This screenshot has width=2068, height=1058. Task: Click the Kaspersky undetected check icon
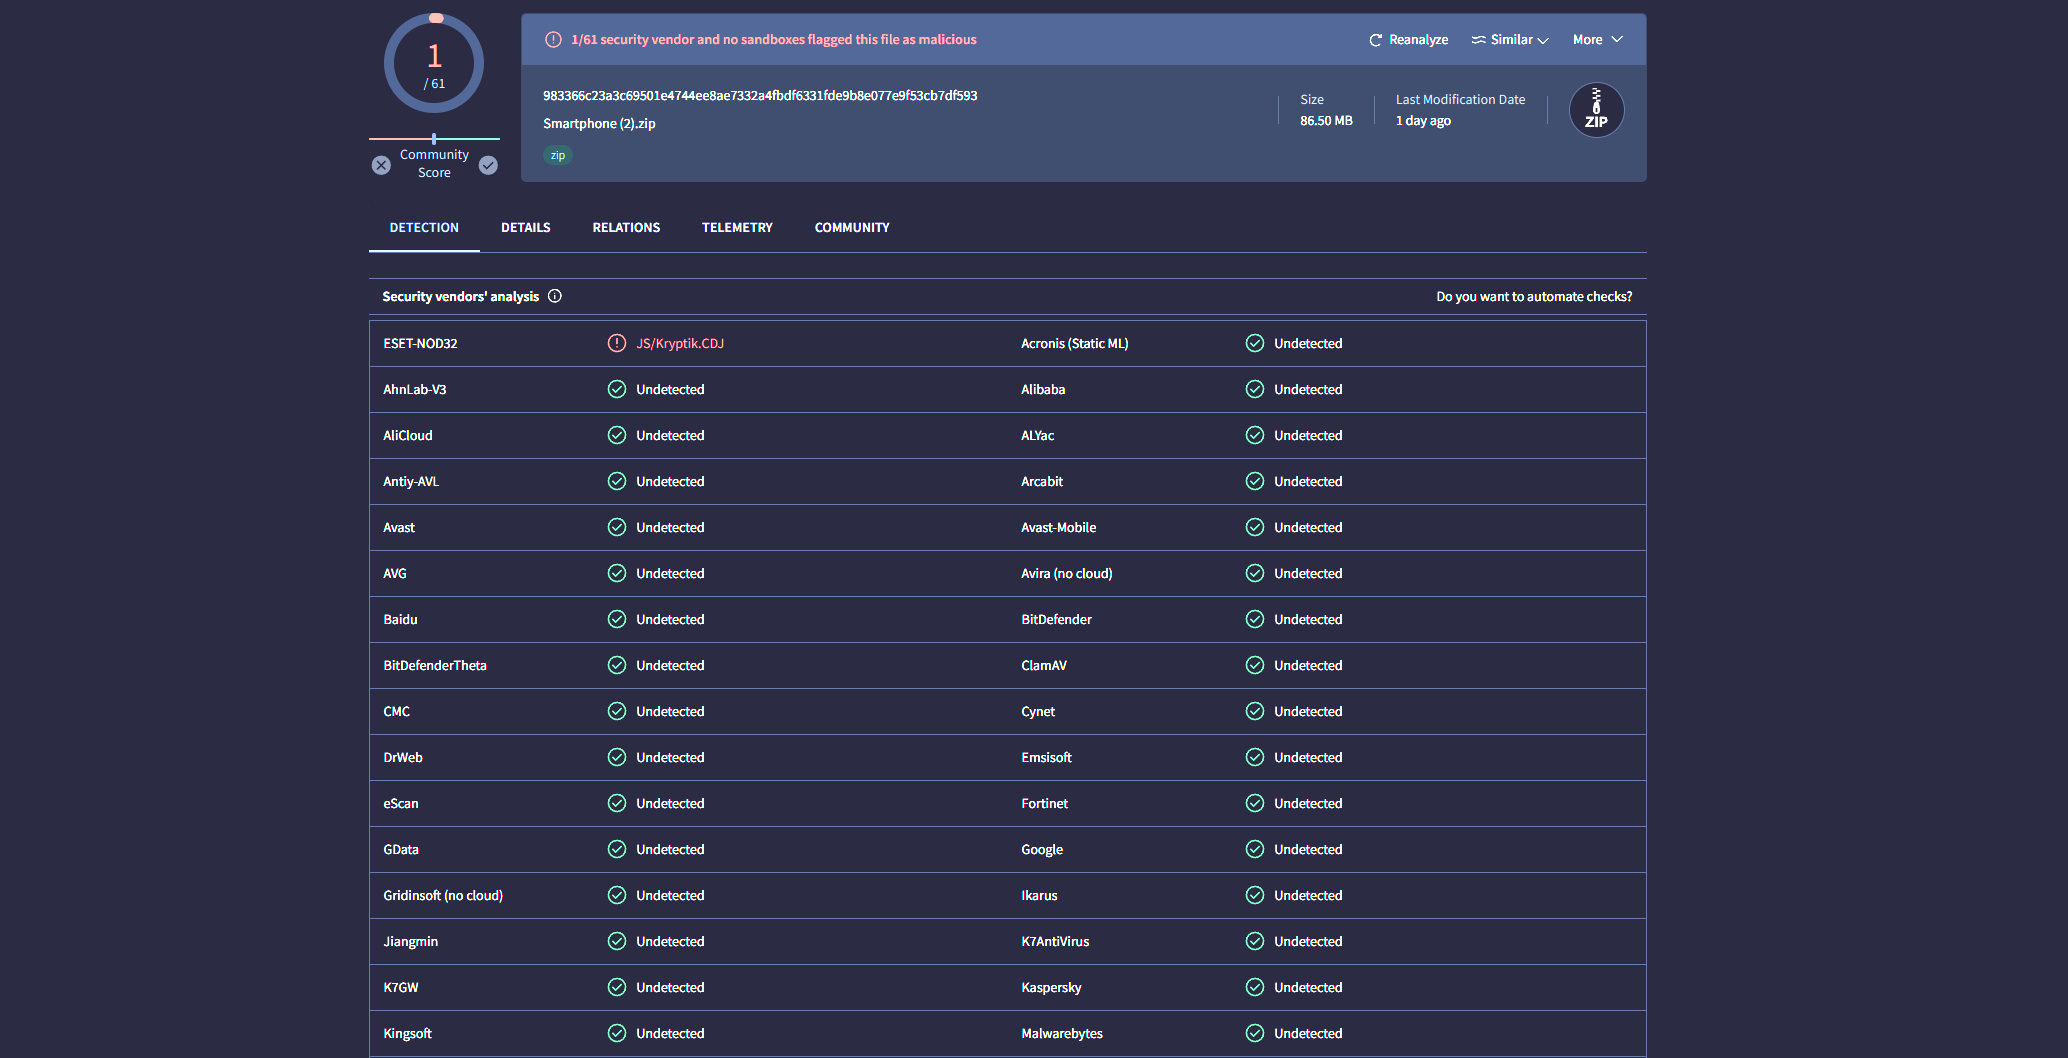click(1255, 987)
